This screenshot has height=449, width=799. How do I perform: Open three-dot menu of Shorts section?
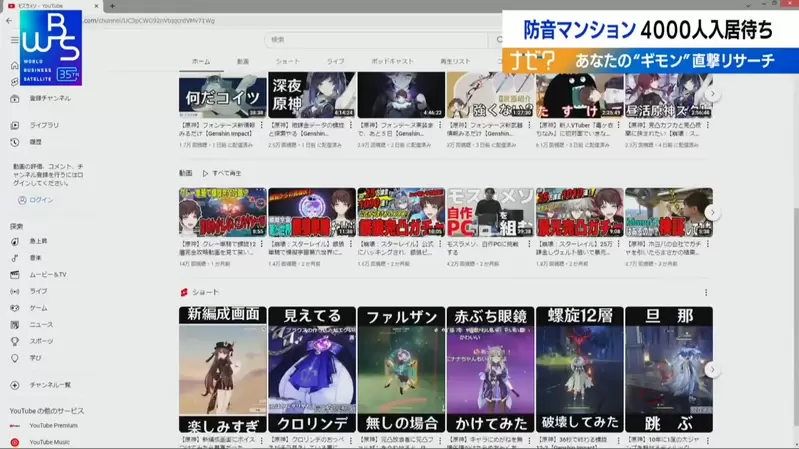click(706, 293)
